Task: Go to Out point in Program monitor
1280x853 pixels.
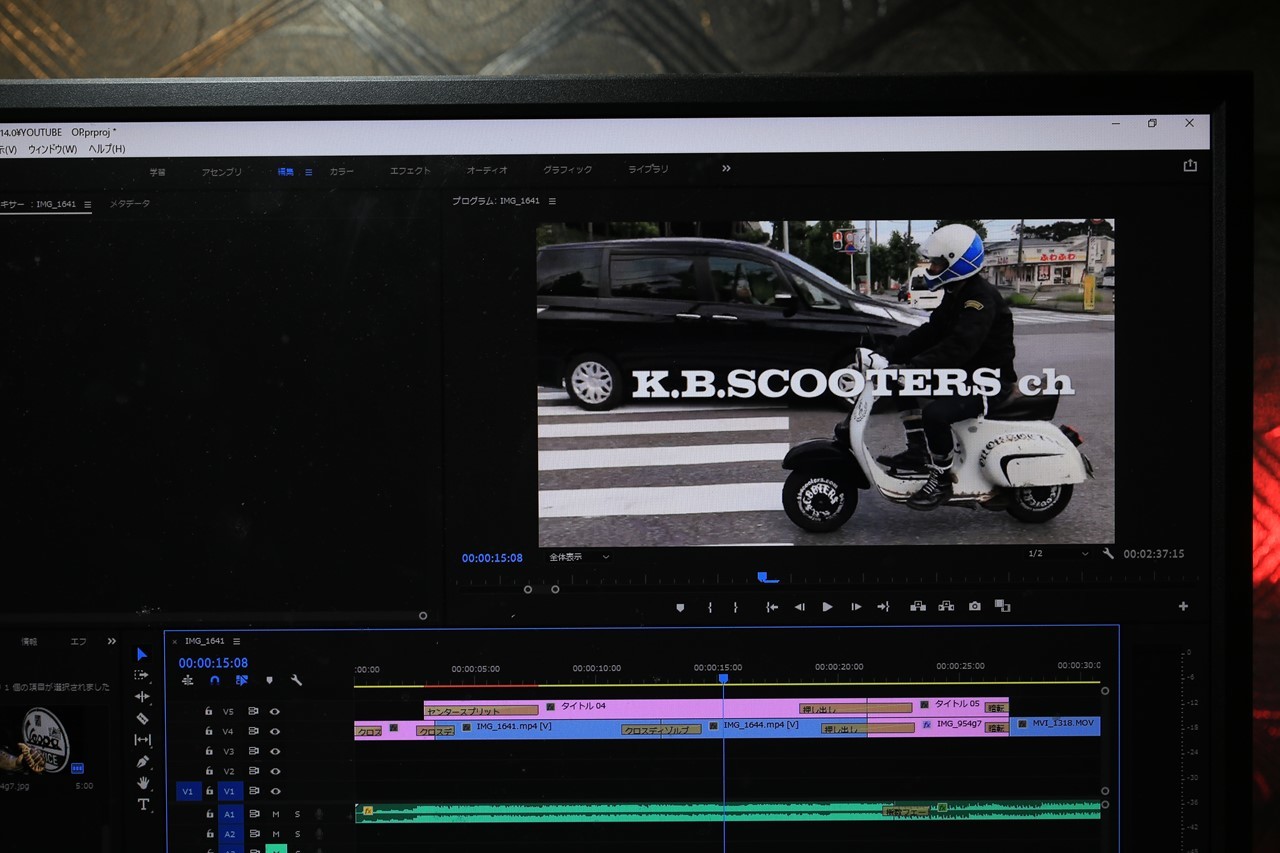Action: [x=883, y=607]
